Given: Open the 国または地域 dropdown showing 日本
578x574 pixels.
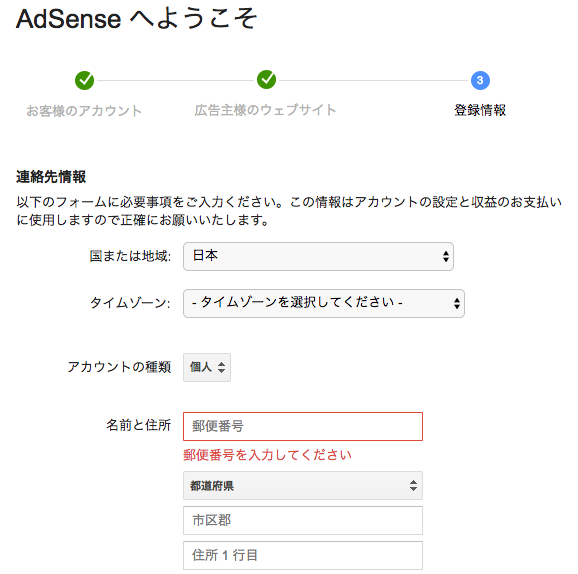Looking at the screenshot, I should tap(318, 257).
